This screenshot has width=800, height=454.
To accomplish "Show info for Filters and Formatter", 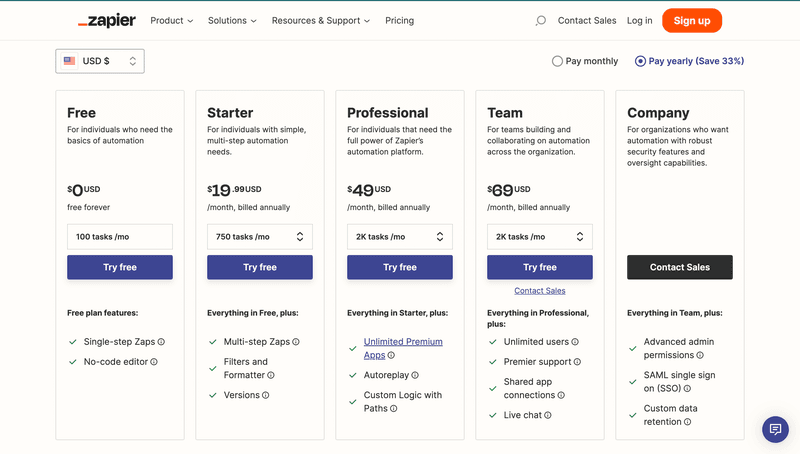I will (271, 375).
